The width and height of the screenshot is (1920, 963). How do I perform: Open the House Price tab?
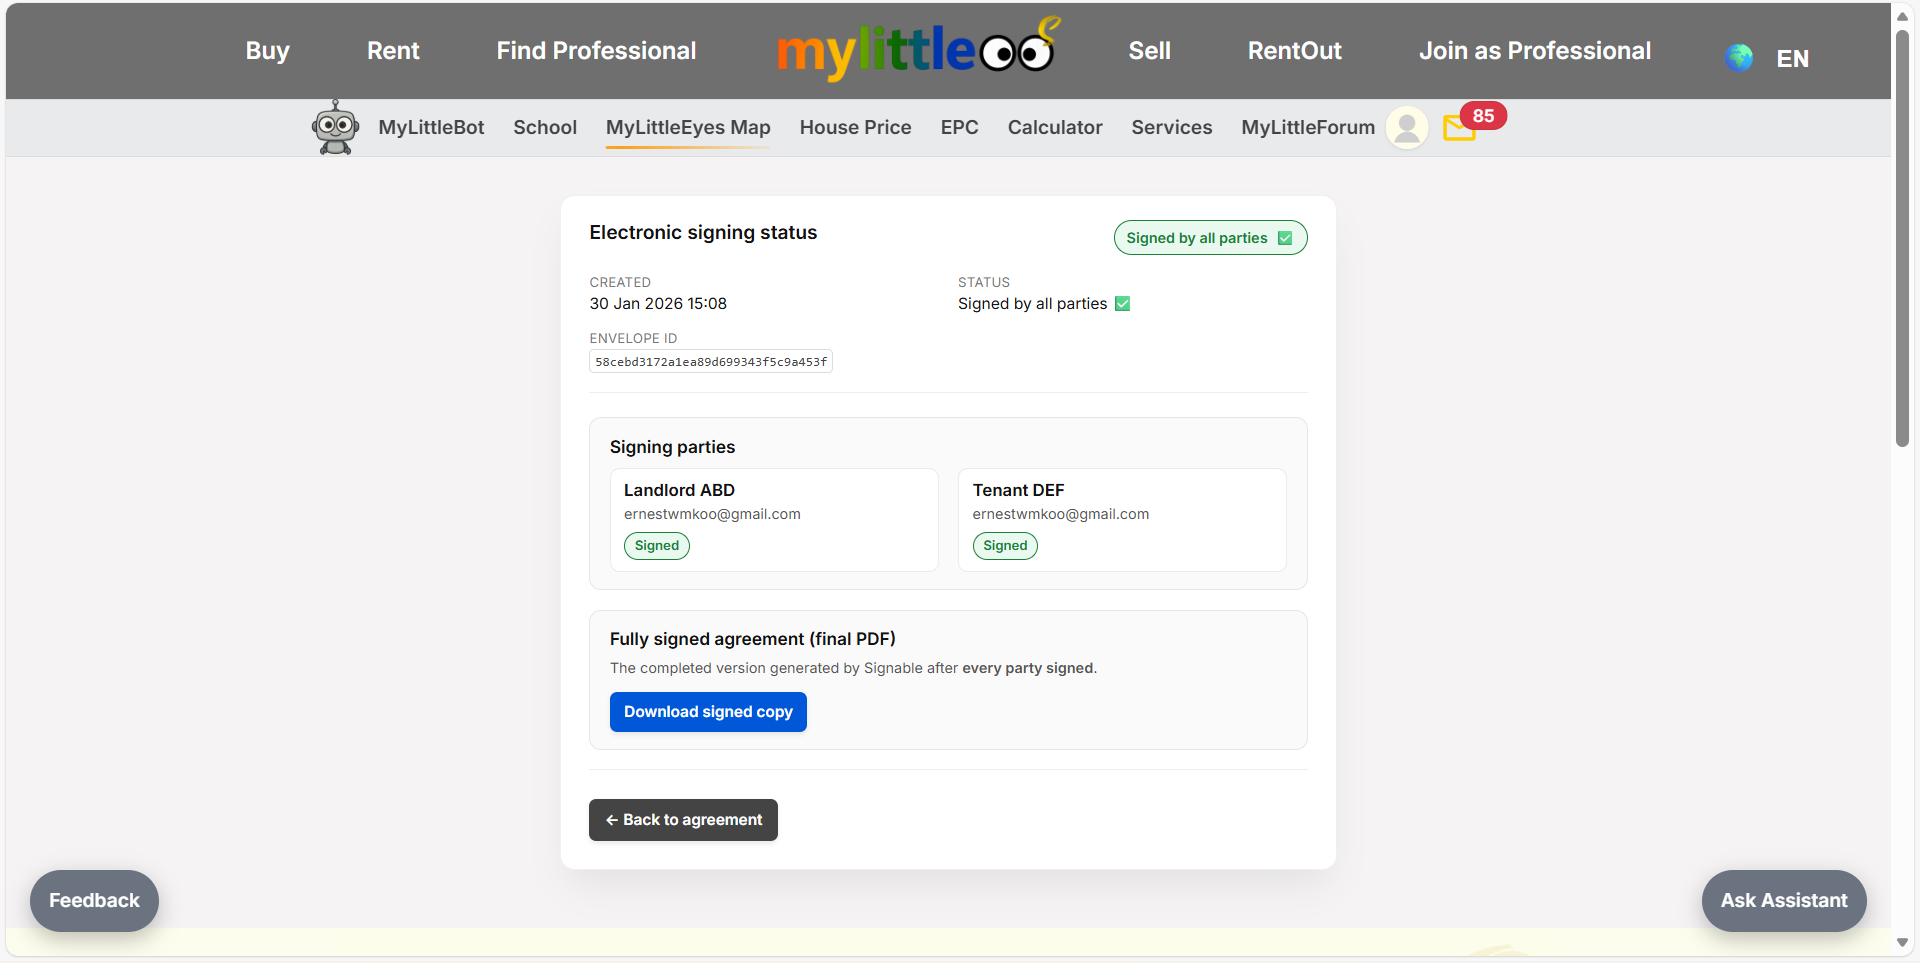click(x=855, y=127)
